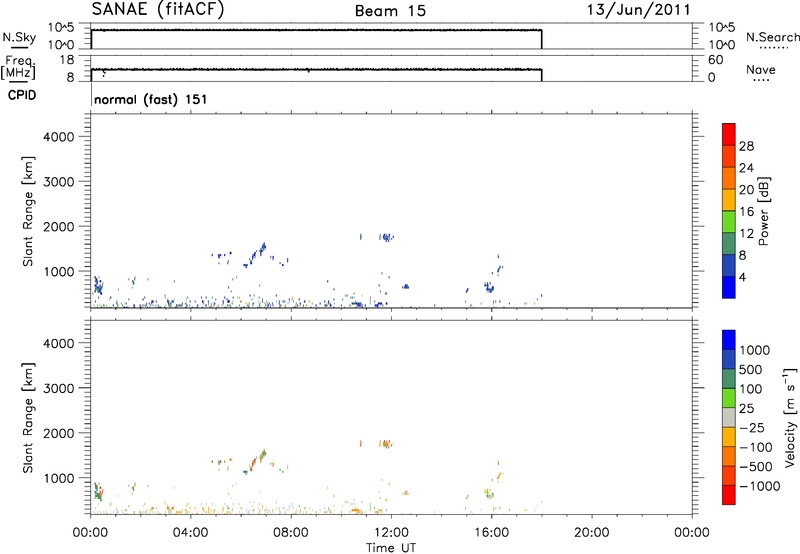Select the leftmost '00:00' time label
800x554 pixels.
[90, 533]
